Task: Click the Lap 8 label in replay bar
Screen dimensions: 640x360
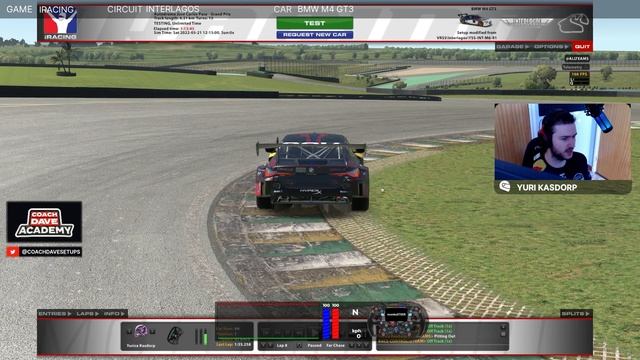Action: coord(282,345)
